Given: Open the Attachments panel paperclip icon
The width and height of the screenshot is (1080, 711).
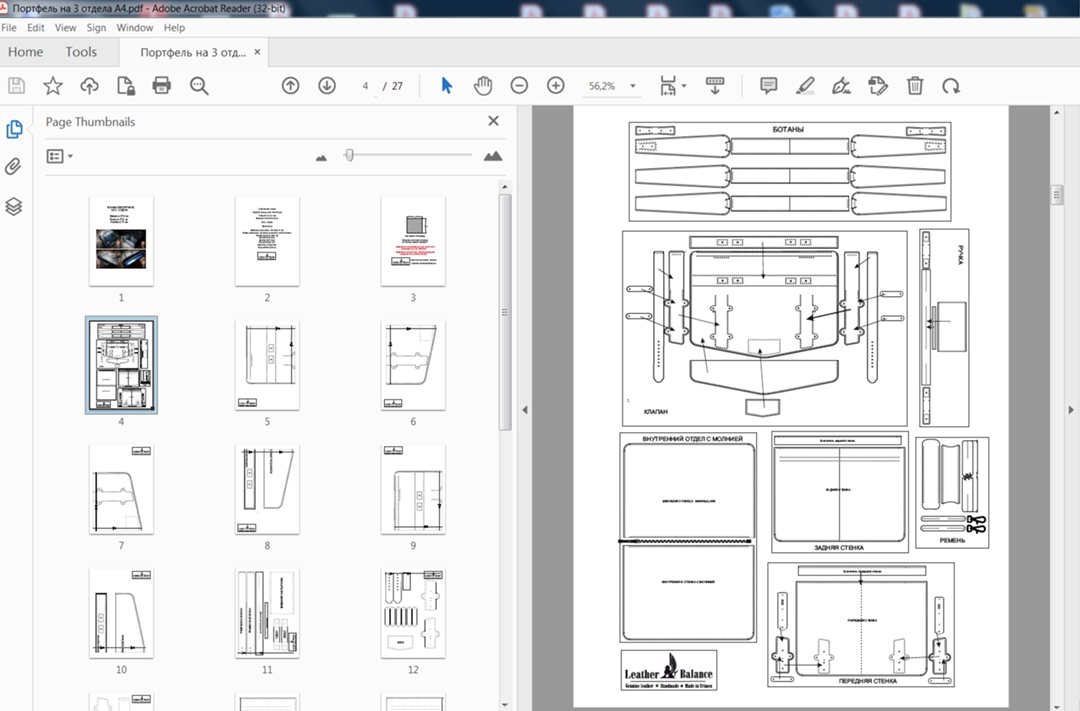Looking at the screenshot, I should pyautogui.click(x=14, y=167).
